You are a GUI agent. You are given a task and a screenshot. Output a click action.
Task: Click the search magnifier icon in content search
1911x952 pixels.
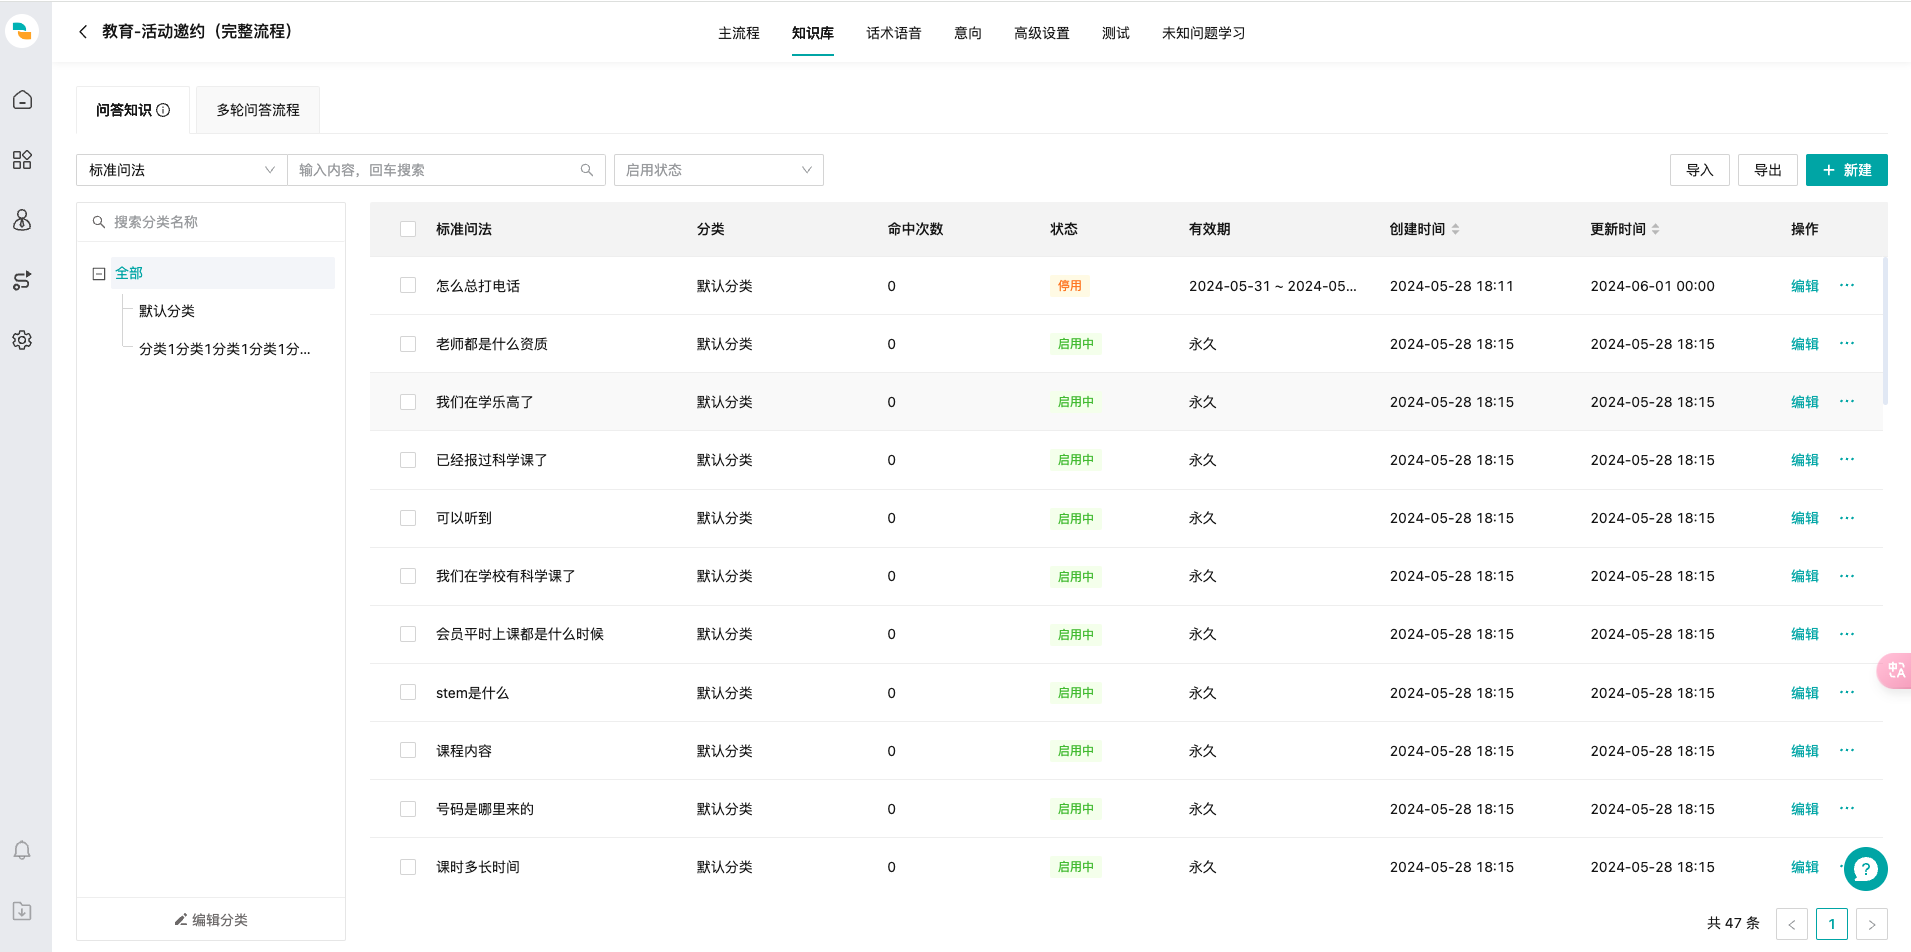(587, 170)
